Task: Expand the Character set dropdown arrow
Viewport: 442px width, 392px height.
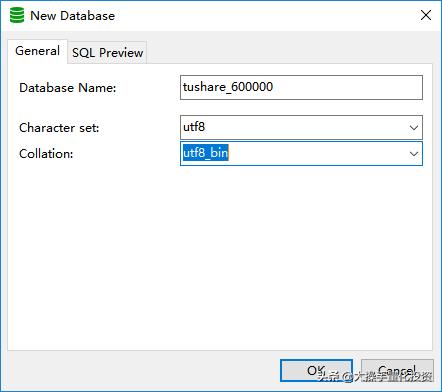Action: pos(414,128)
